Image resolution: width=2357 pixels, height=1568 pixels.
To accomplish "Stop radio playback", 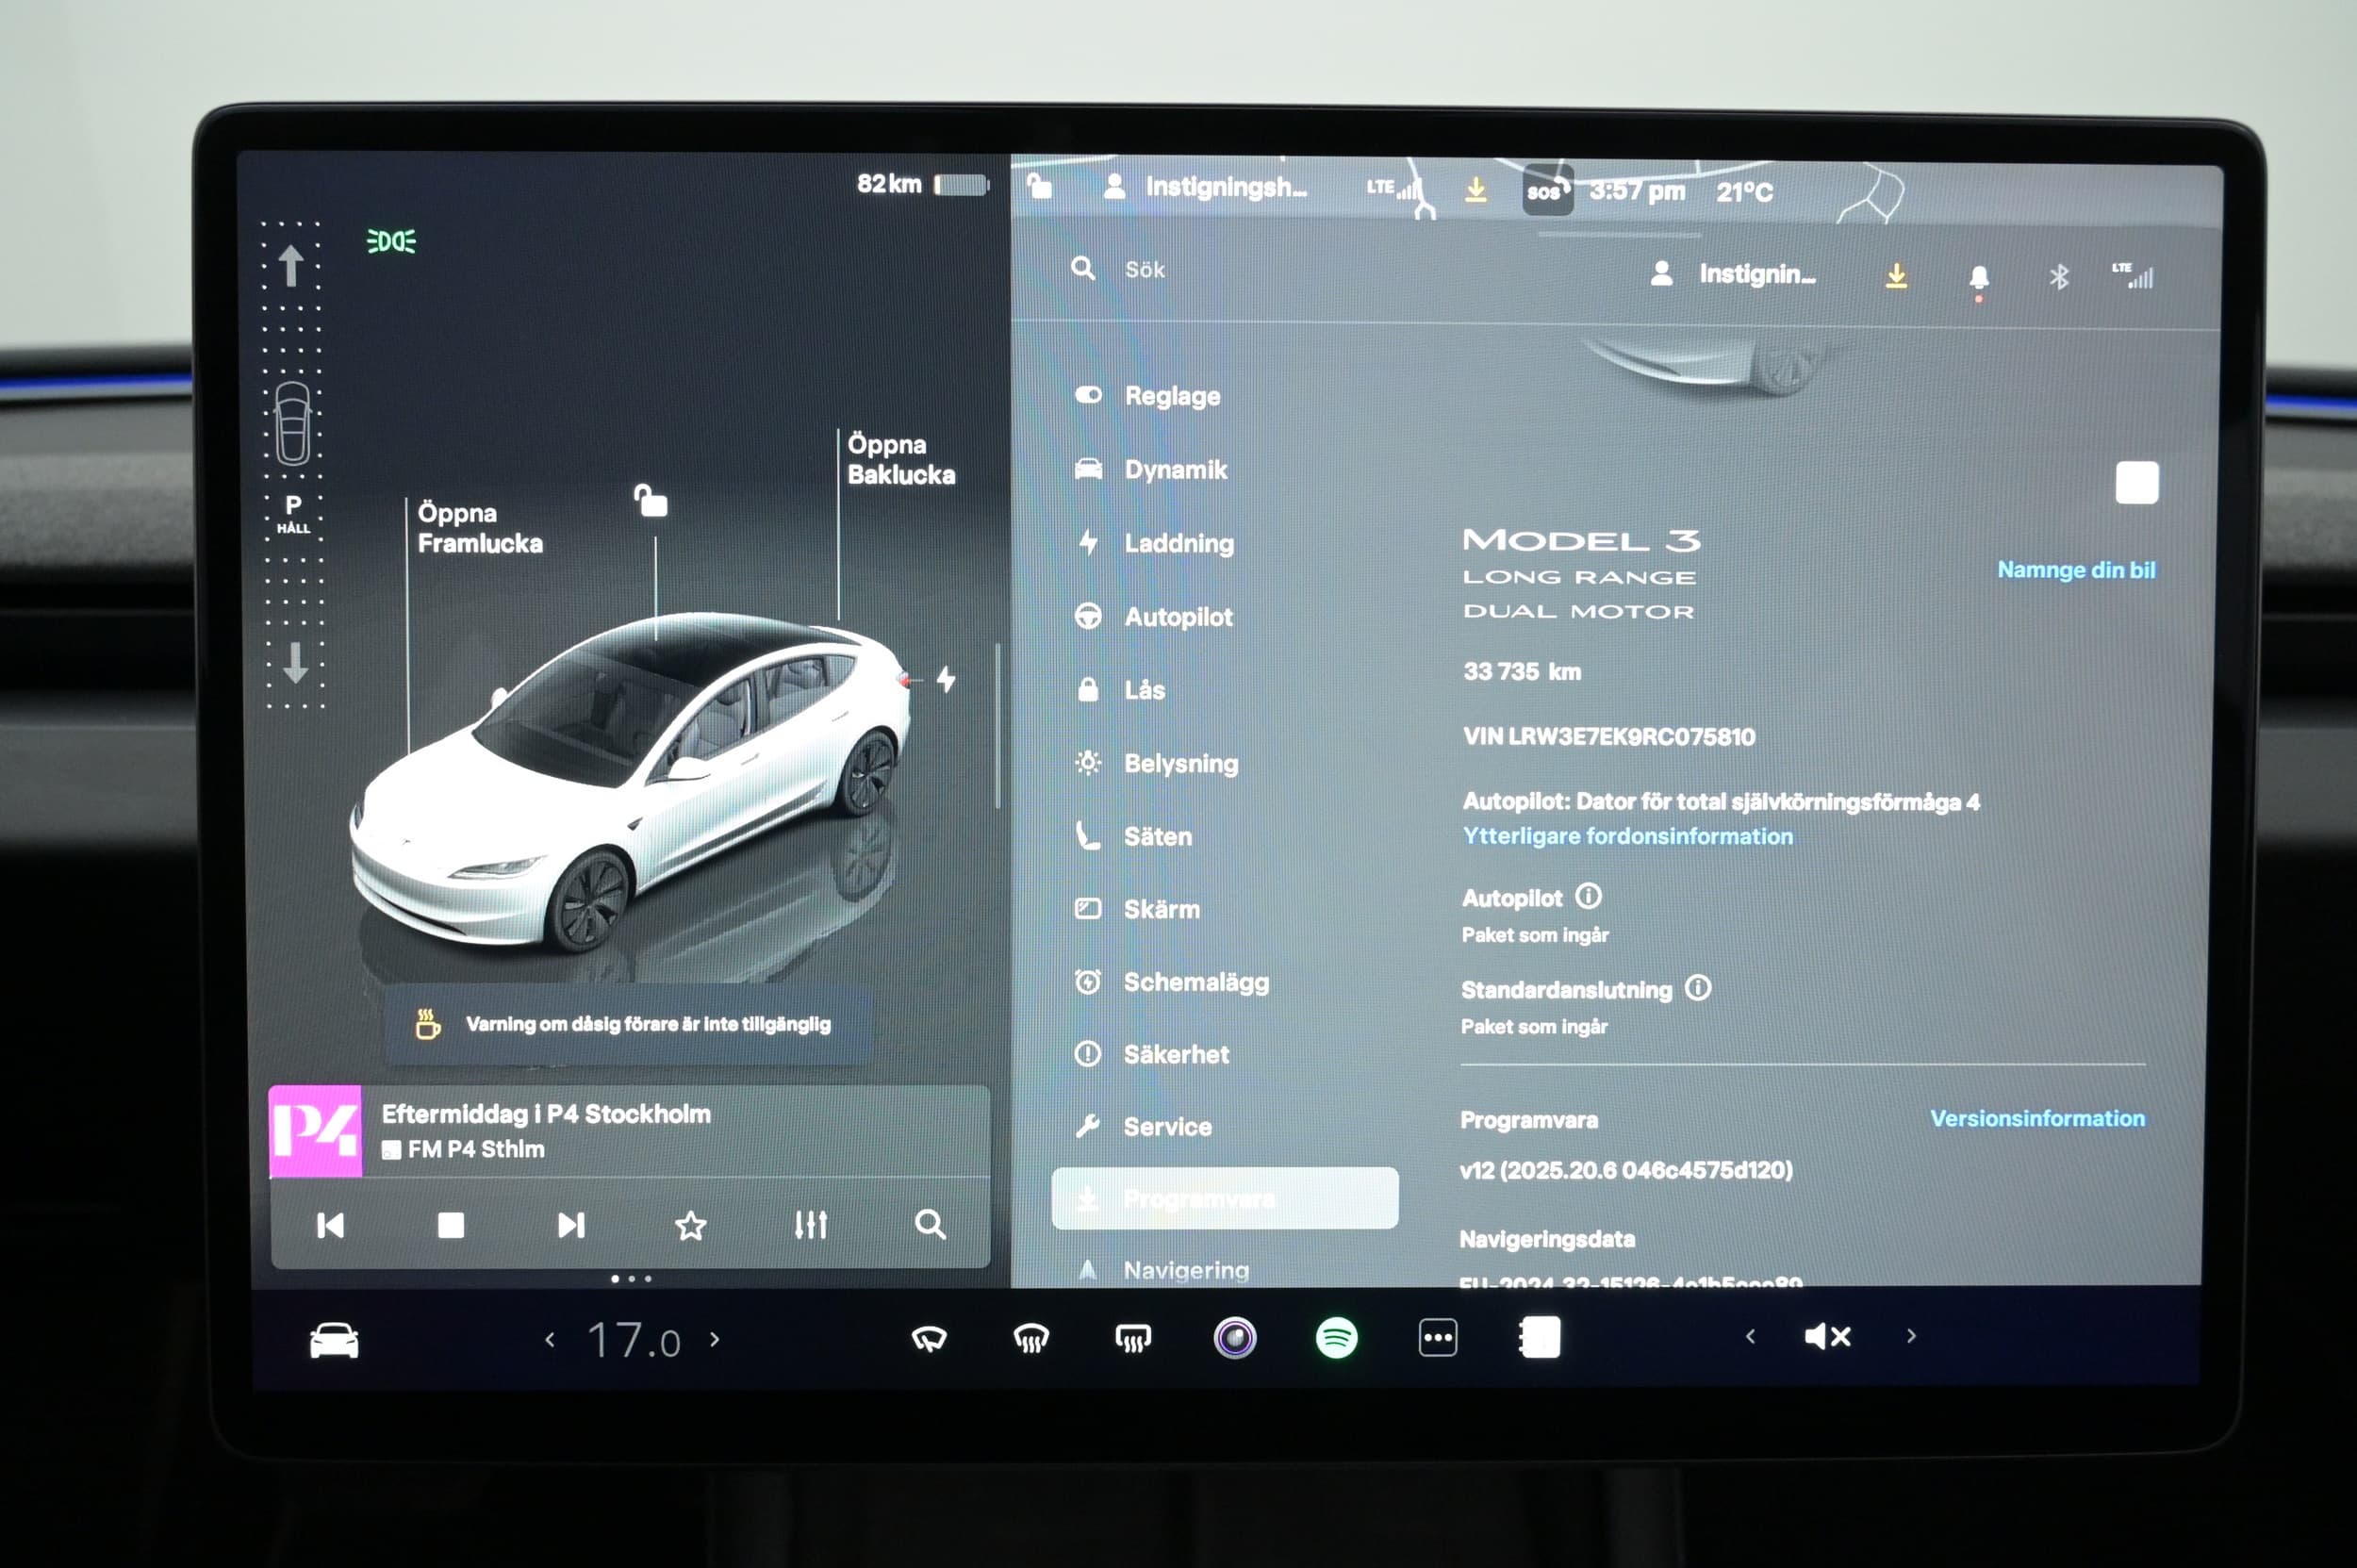I will click(x=451, y=1225).
